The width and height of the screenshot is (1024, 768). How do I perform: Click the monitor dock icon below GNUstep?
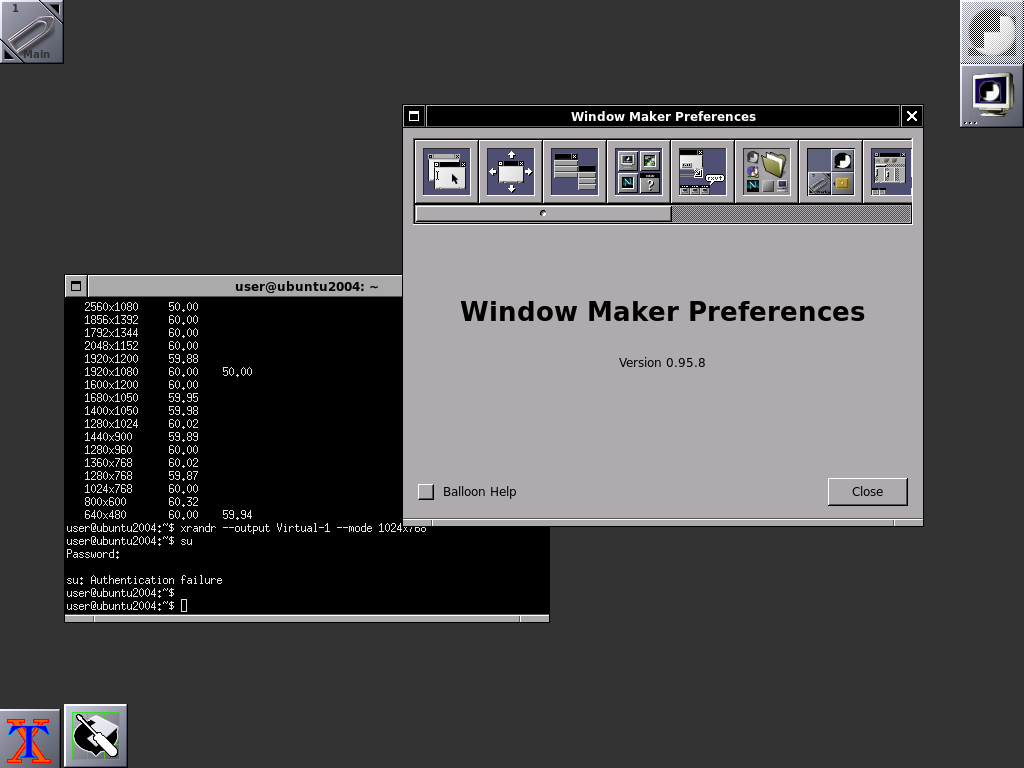(991, 95)
